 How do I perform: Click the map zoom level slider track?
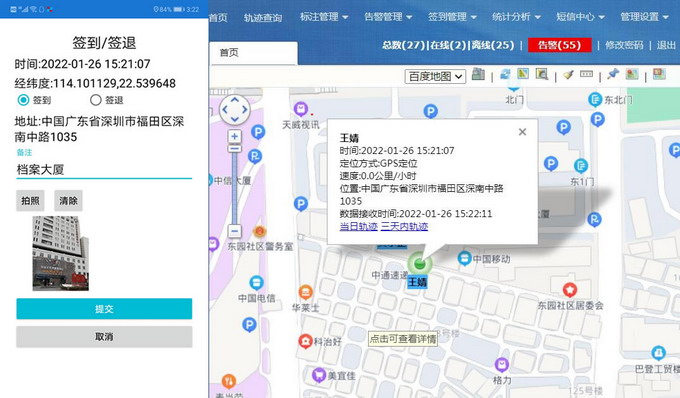[235, 186]
